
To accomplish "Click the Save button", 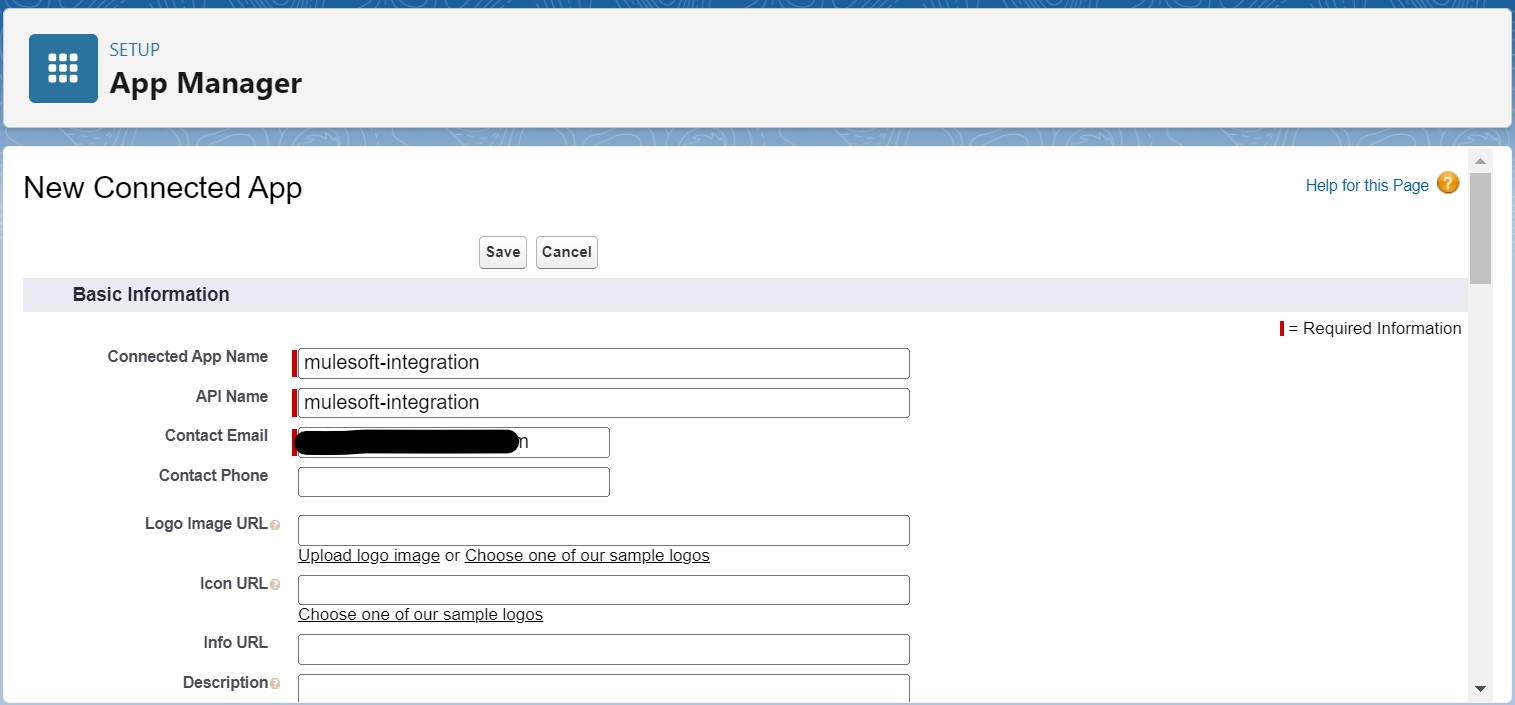I will [503, 252].
